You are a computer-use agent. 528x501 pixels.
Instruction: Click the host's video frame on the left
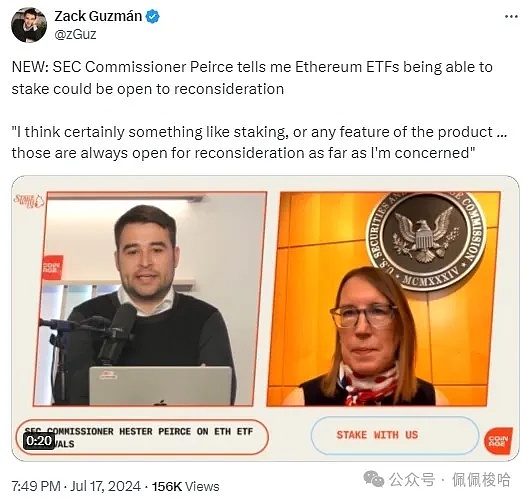click(150, 299)
